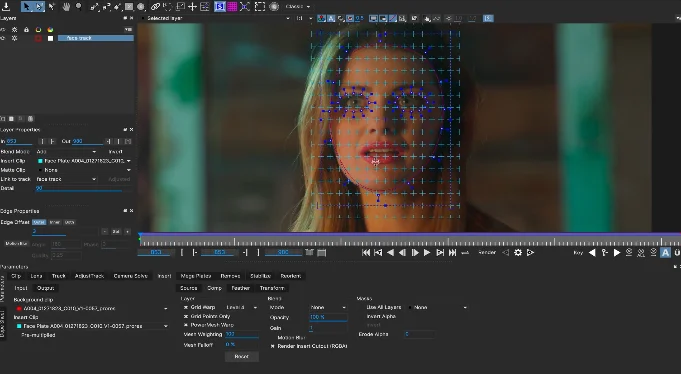Image resolution: width=681 pixels, height=374 pixels.
Task: Click the dashed-square area tool icon
Action: pos(260,7)
